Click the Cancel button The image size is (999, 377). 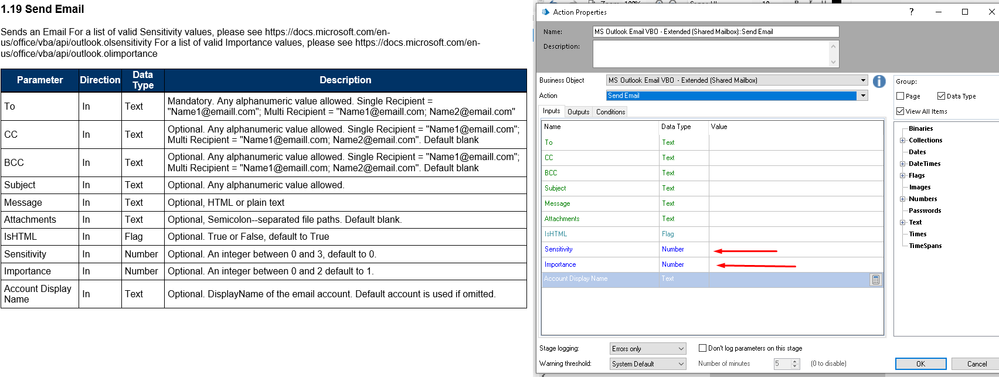977,364
